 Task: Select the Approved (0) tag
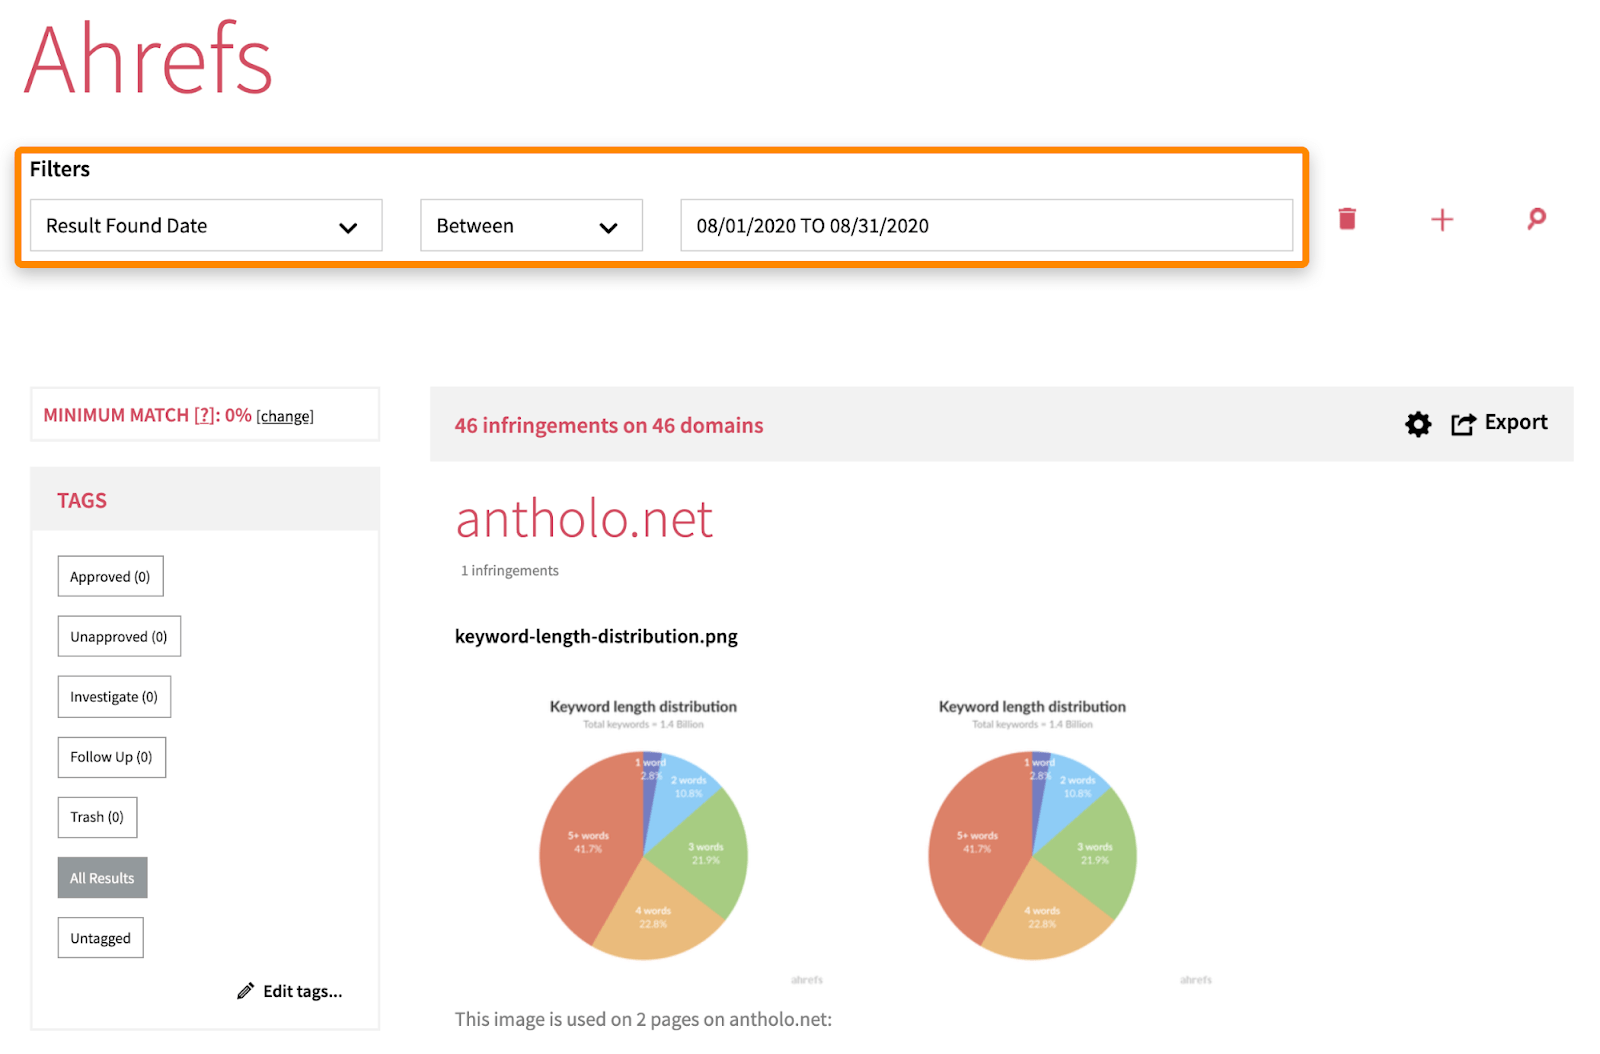click(110, 577)
